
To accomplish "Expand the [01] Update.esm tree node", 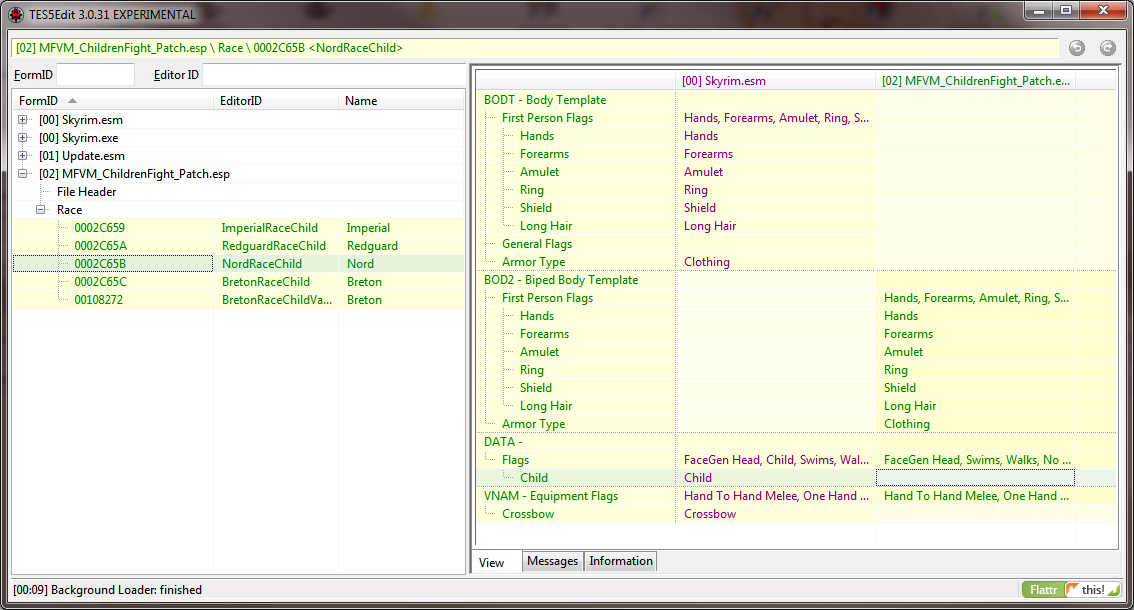I will 23,156.
